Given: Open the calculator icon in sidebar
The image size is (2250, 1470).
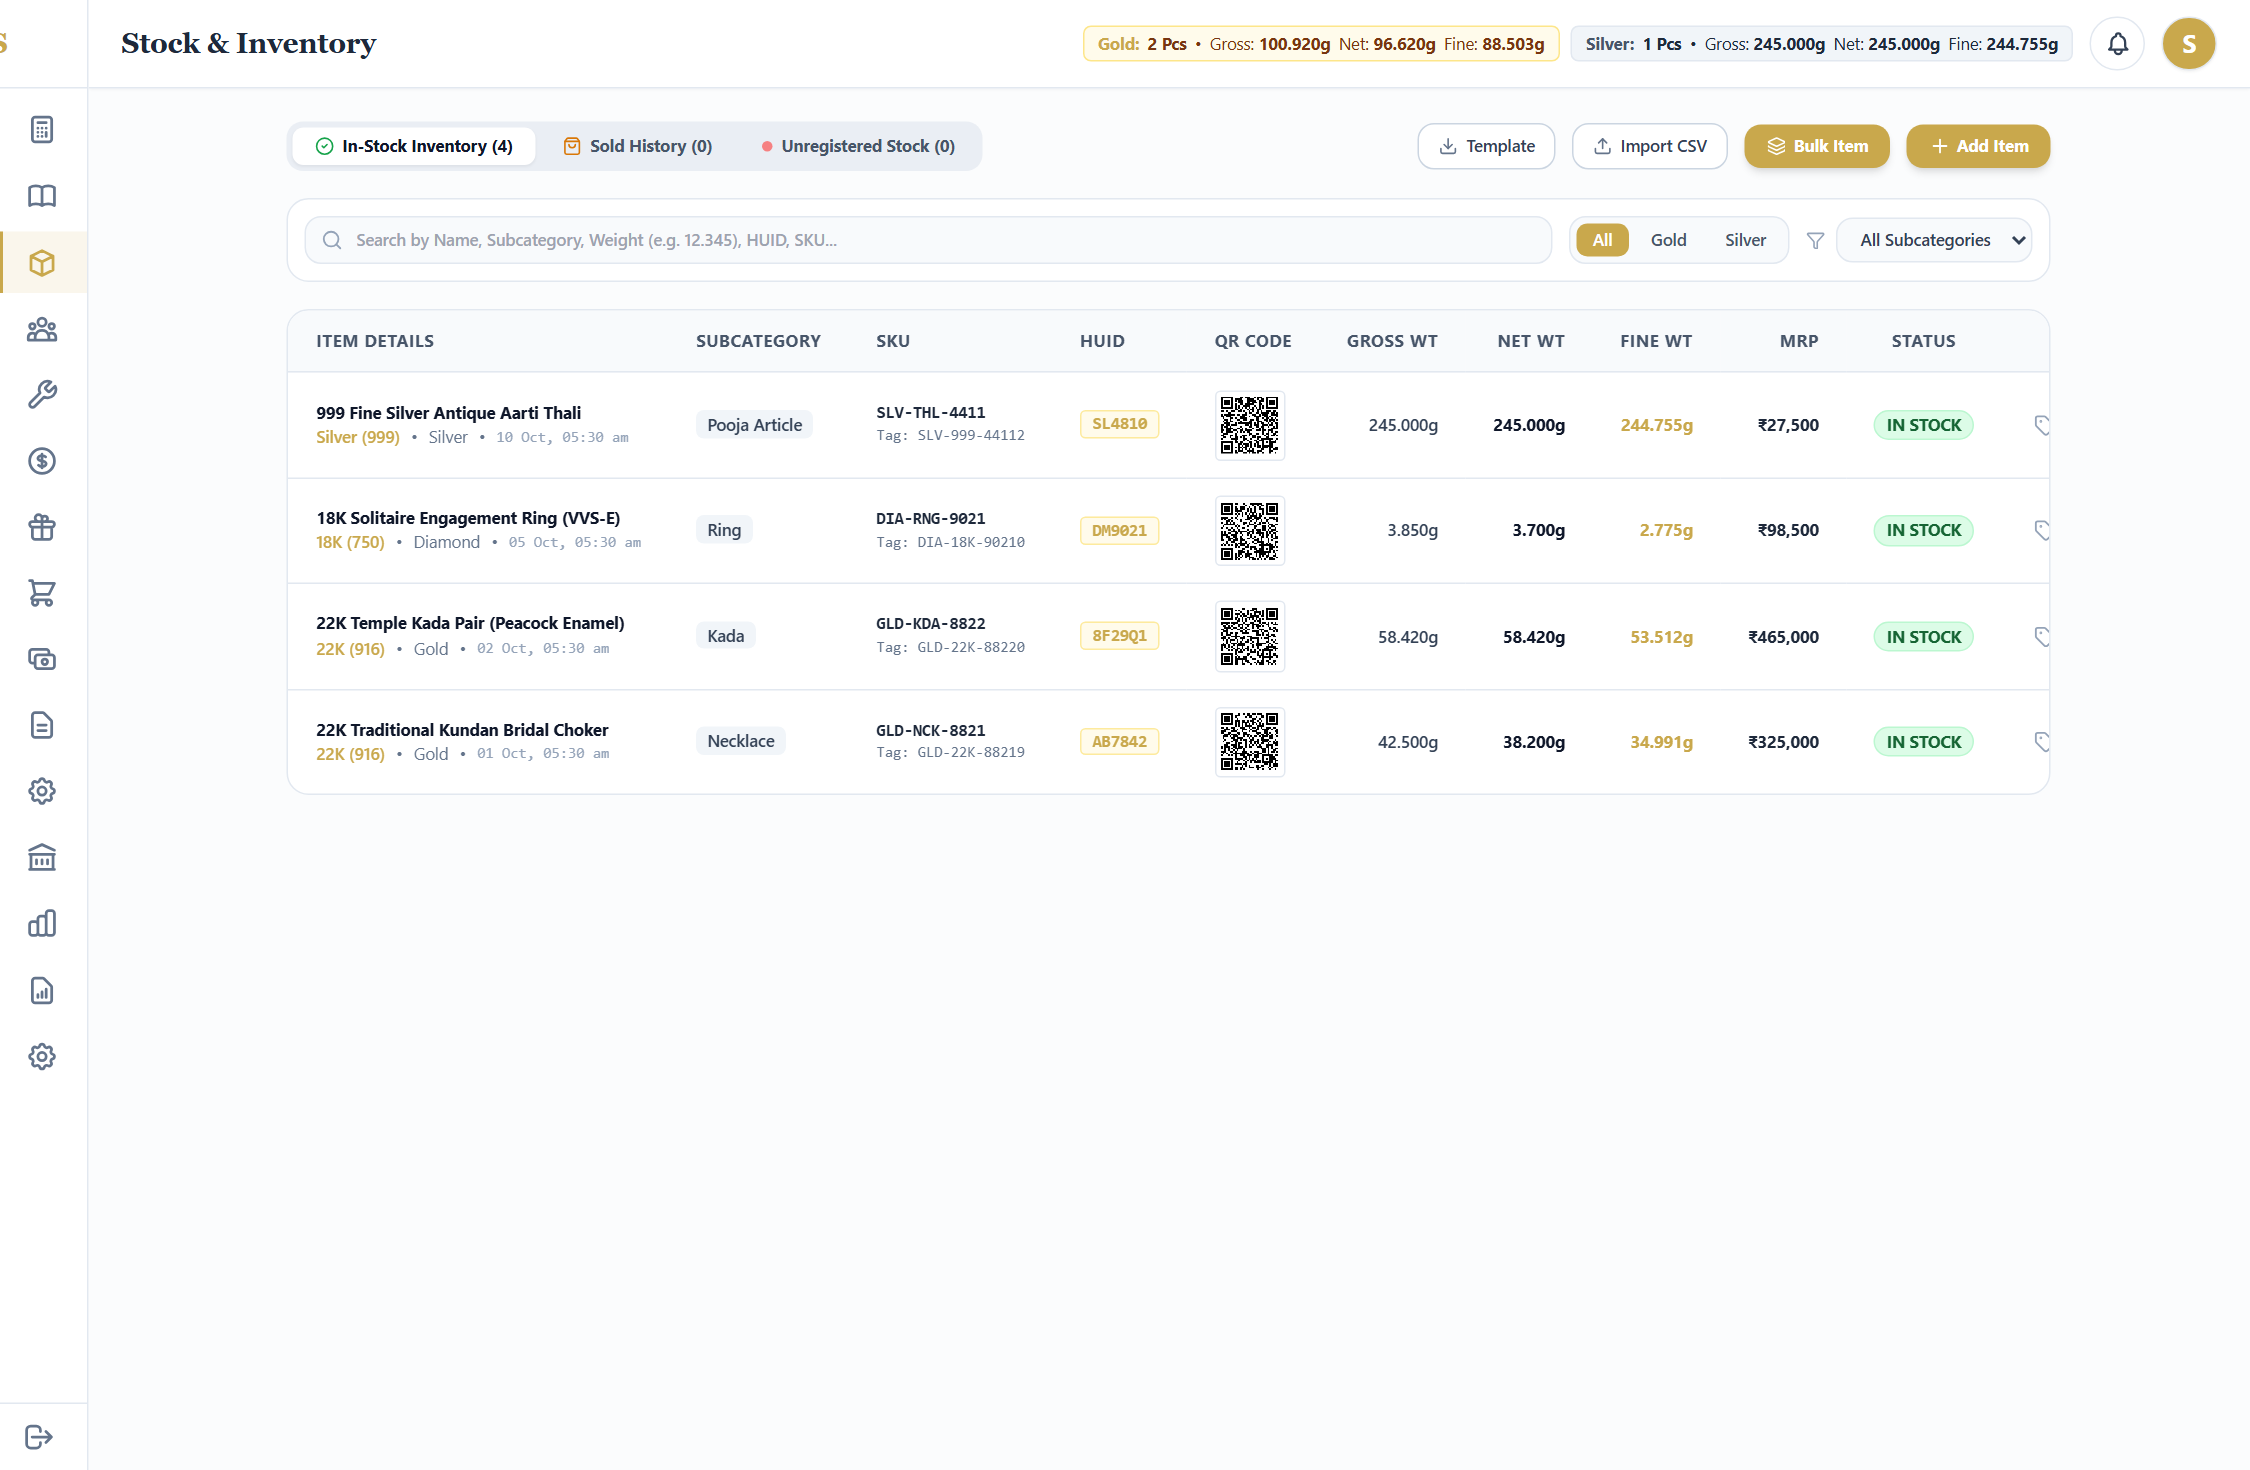Looking at the screenshot, I should click(x=42, y=130).
